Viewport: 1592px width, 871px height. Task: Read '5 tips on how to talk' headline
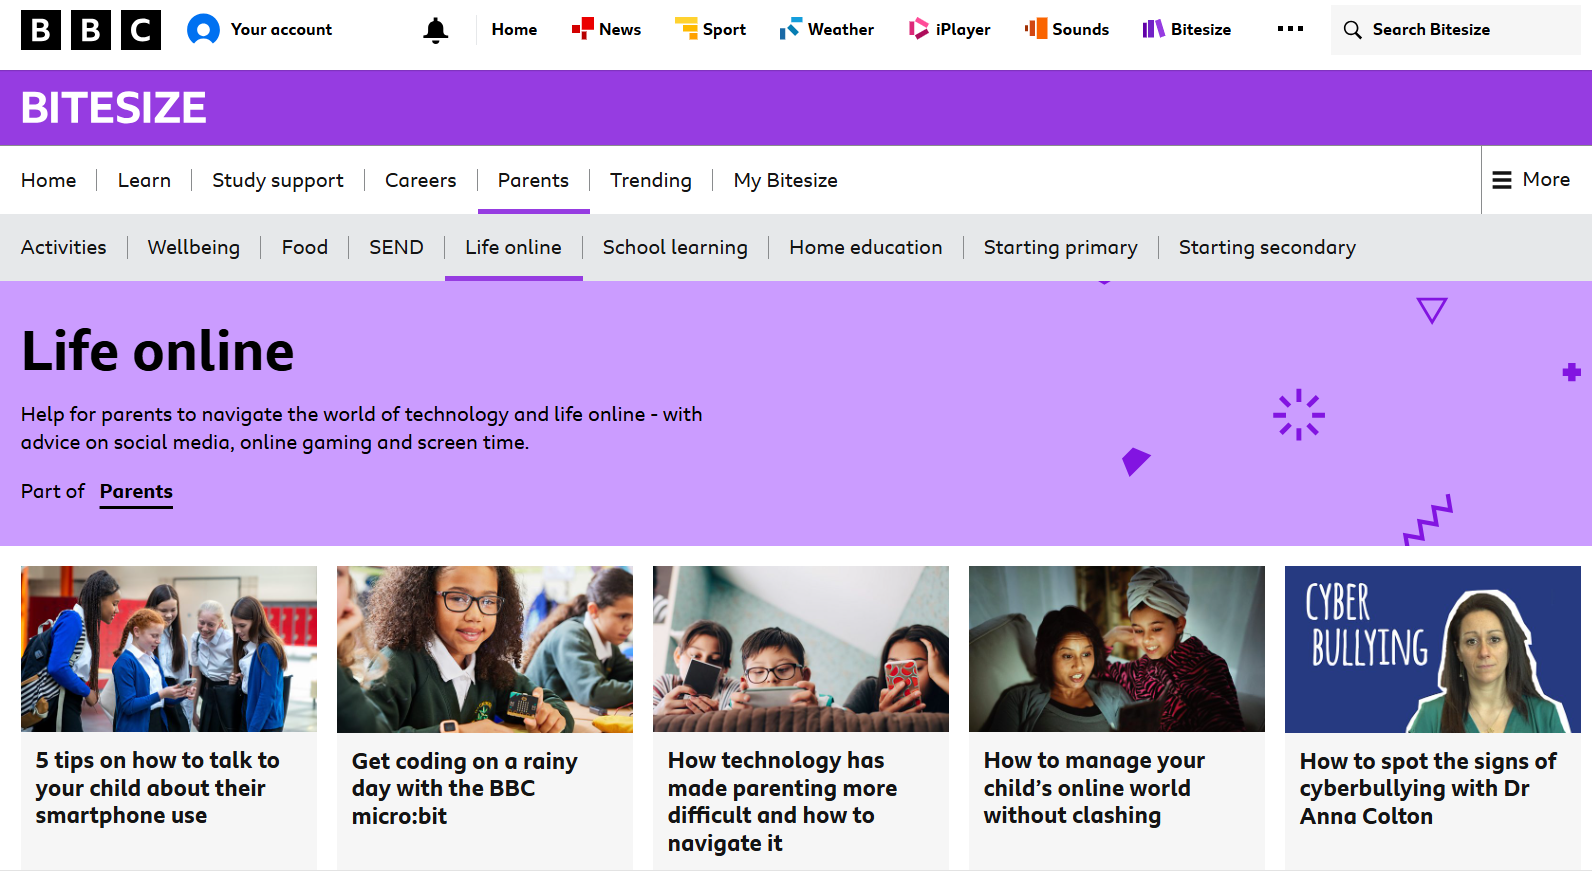[x=158, y=788]
